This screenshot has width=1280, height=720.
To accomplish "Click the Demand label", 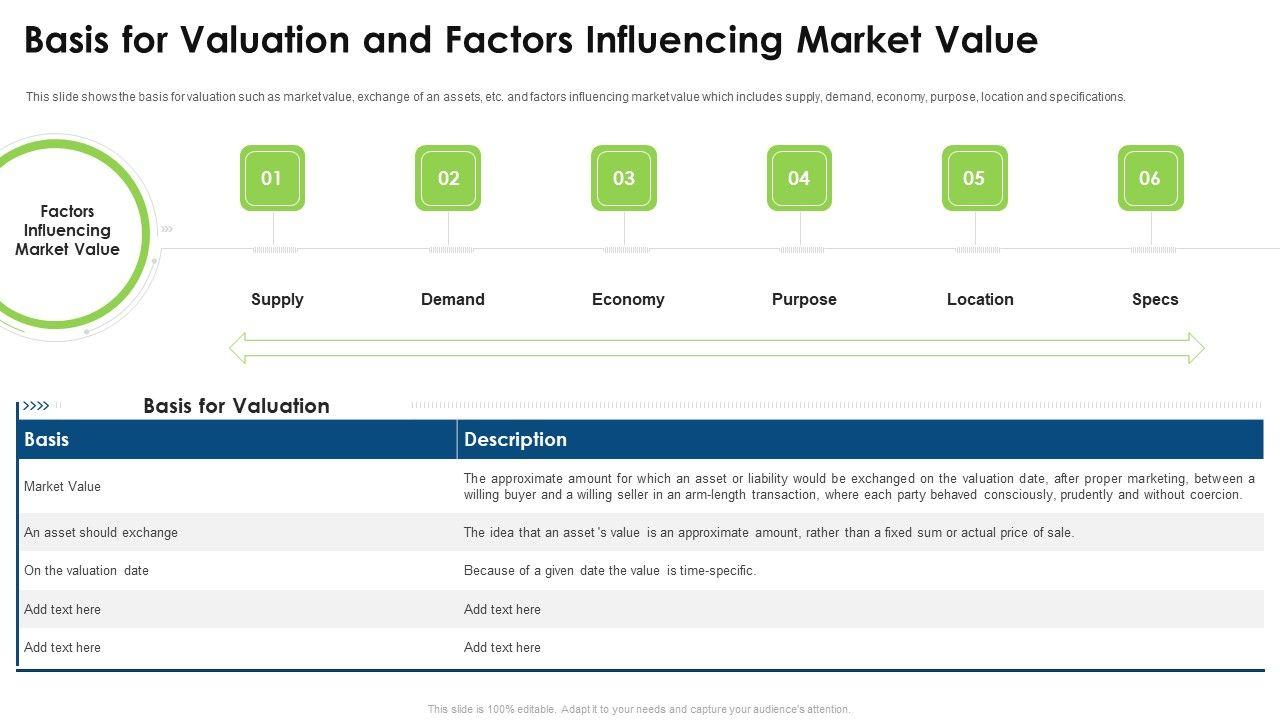I will coord(453,299).
